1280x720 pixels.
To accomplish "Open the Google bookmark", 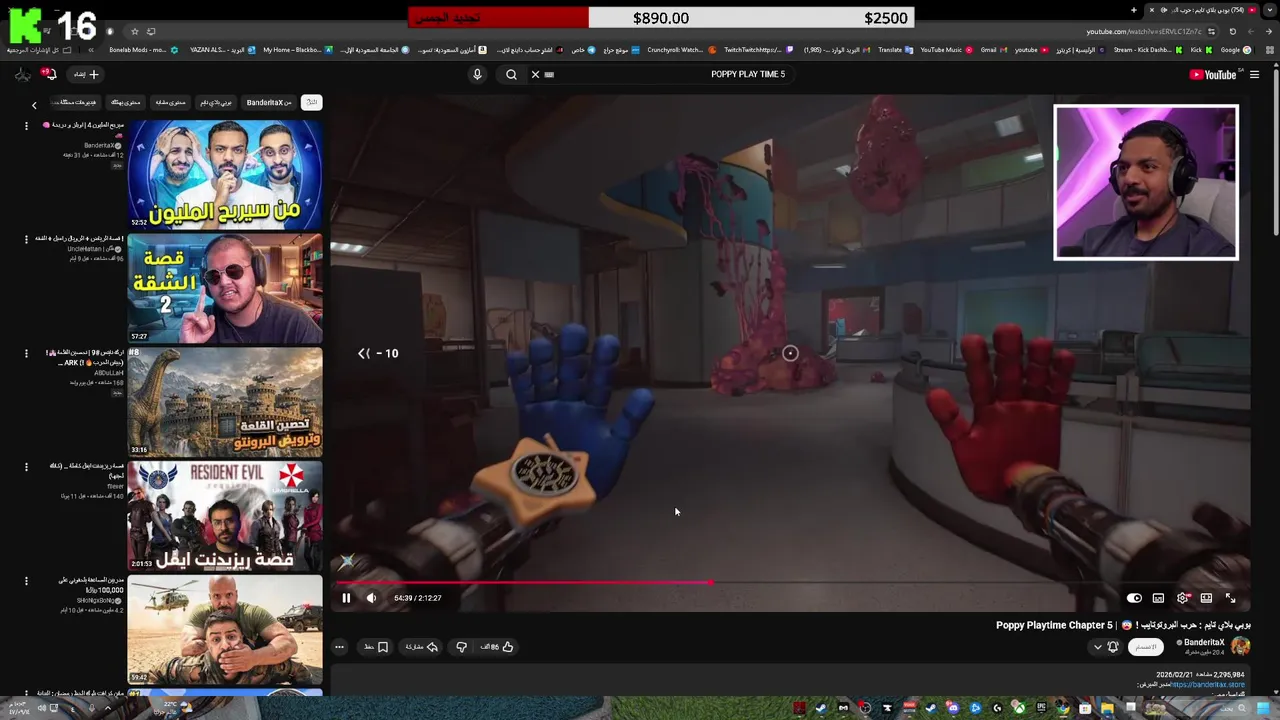I will [x=1234, y=49].
